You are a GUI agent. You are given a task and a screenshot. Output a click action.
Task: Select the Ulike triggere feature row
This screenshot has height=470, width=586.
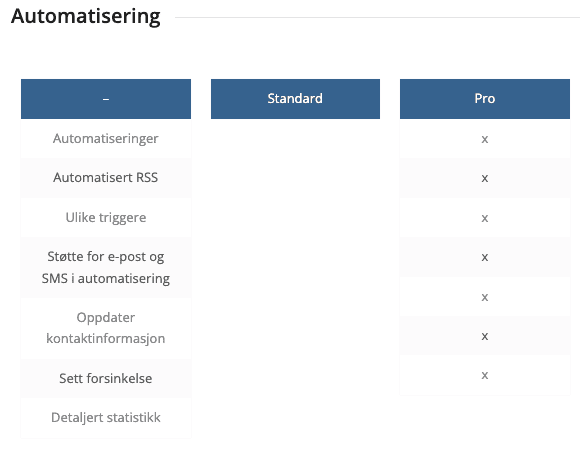(106, 217)
